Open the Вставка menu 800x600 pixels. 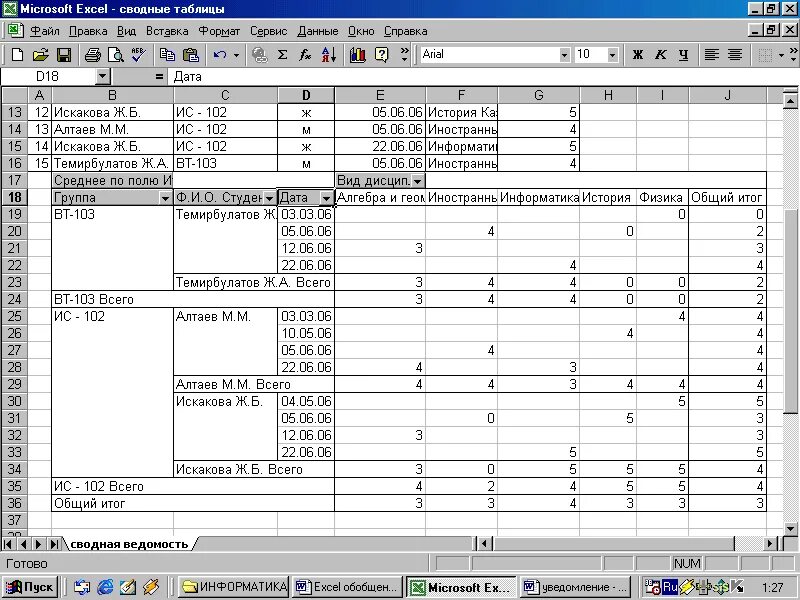[167, 31]
